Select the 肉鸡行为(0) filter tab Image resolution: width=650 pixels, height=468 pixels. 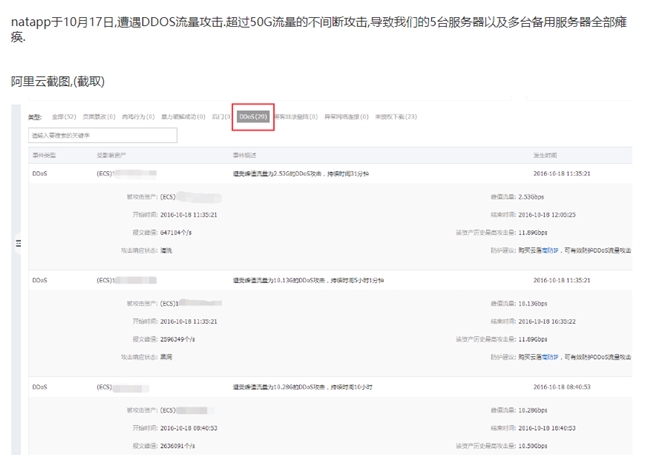(138, 117)
